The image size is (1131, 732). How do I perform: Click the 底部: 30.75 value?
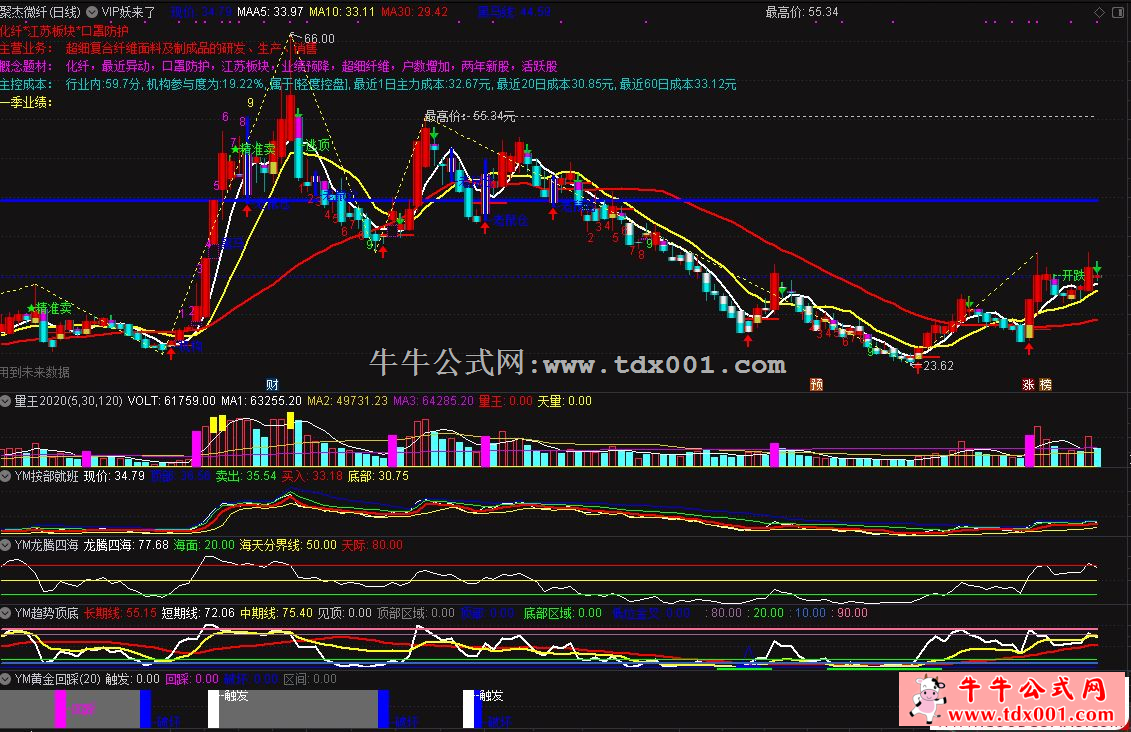pos(378,476)
